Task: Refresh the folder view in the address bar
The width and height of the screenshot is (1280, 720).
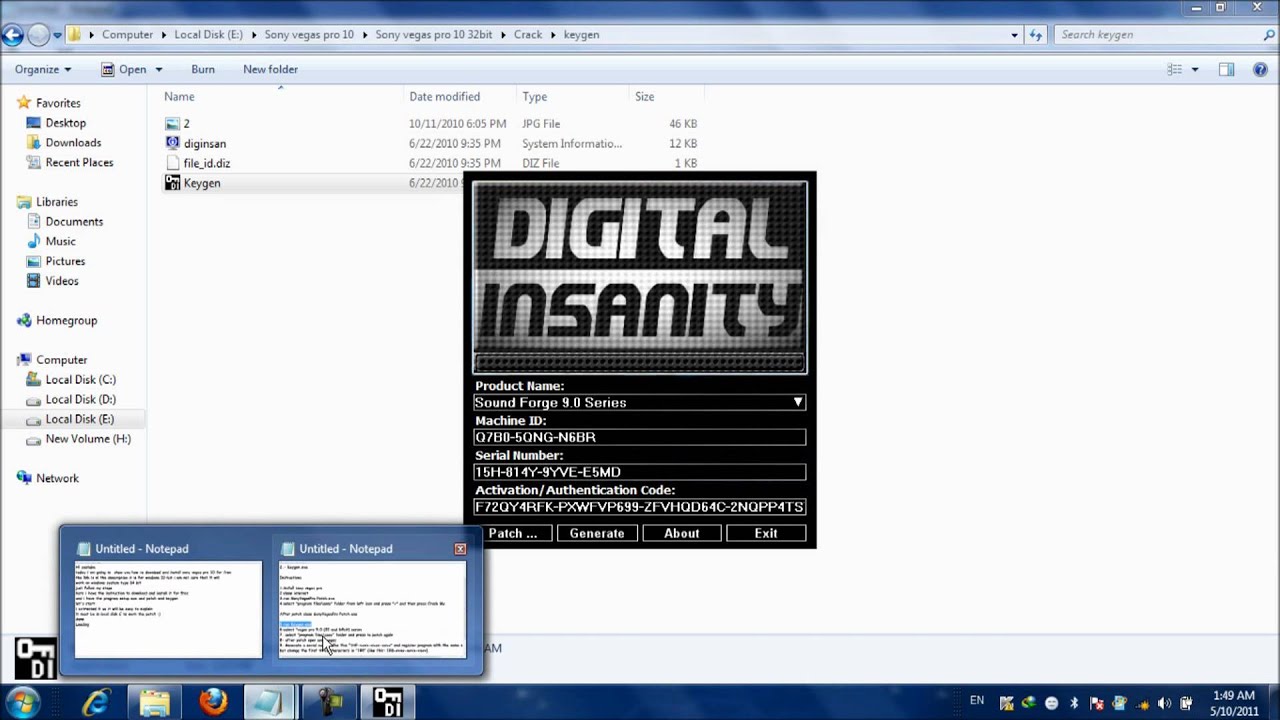Action: pos(1036,35)
